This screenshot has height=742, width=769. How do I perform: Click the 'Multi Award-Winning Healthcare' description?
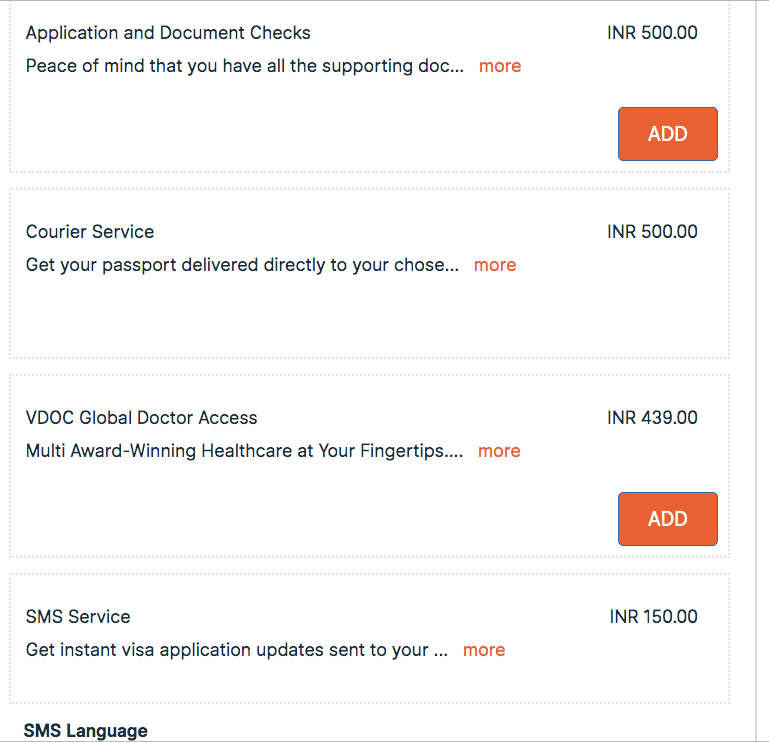[x=244, y=451]
